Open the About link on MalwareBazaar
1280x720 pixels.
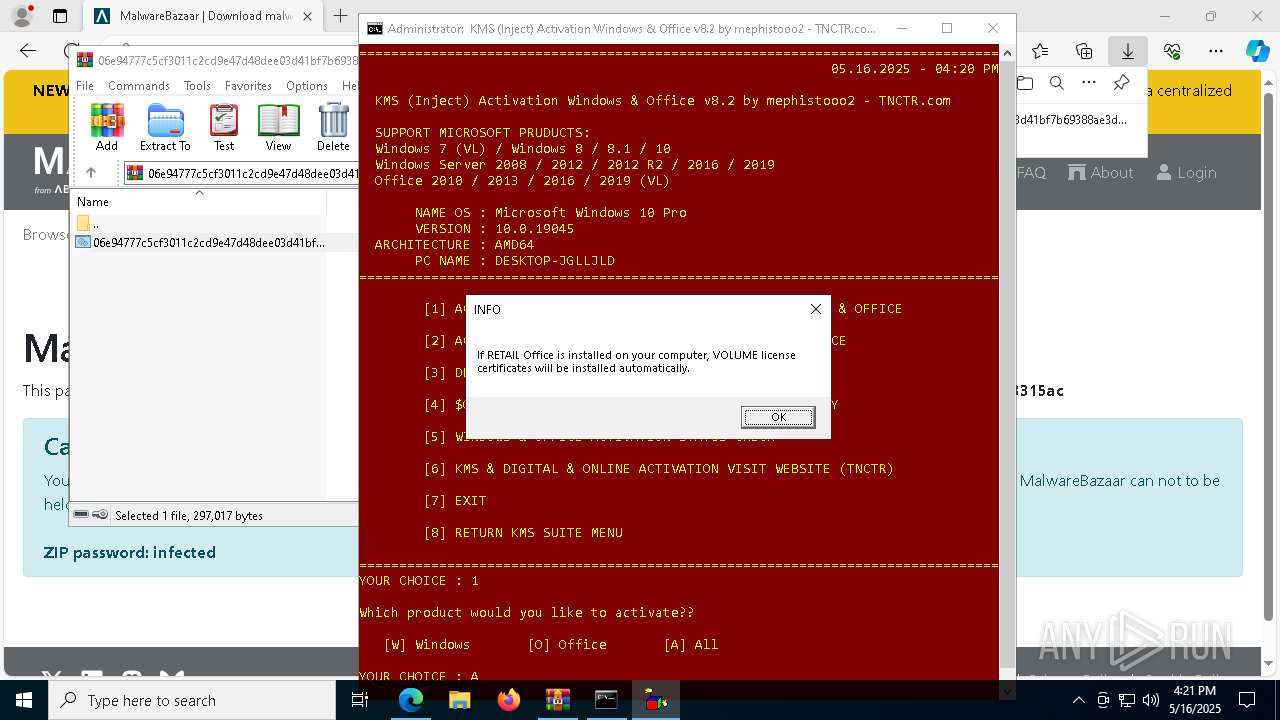coord(1101,172)
